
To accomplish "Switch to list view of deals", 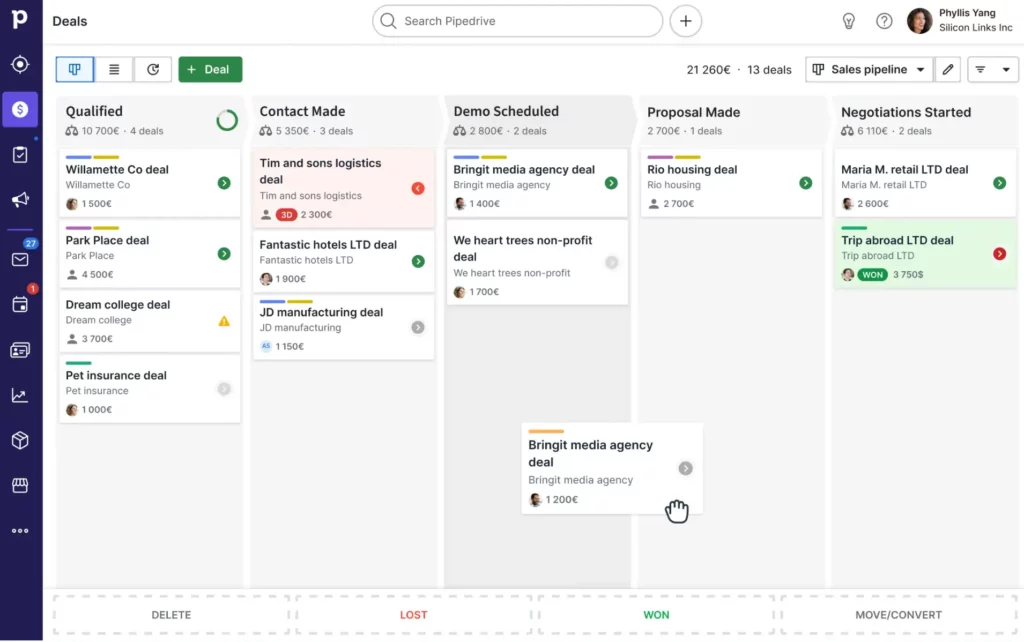I will coord(114,69).
